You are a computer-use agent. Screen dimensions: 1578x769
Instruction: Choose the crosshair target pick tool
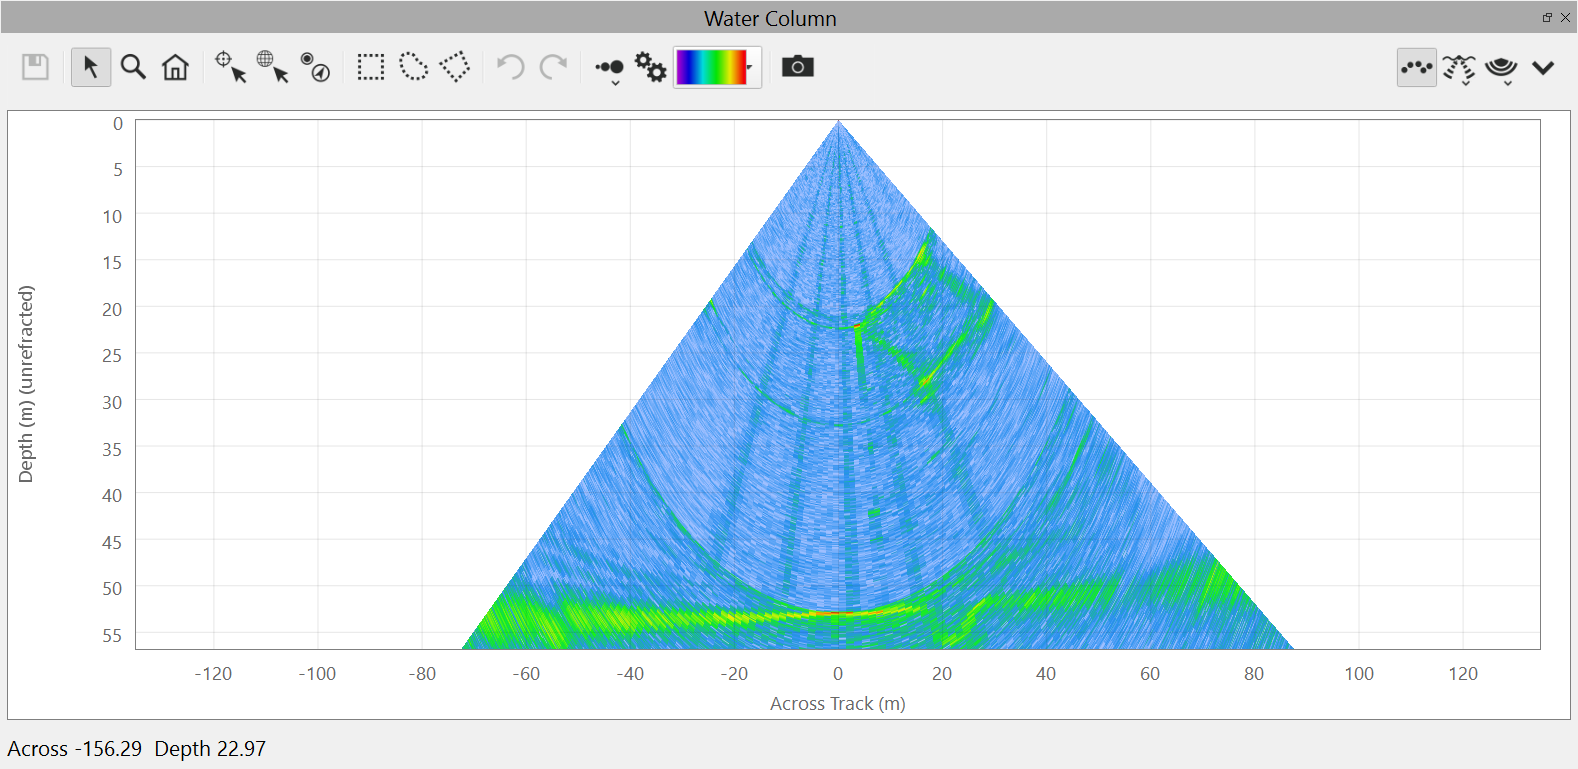tap(230, 67)
